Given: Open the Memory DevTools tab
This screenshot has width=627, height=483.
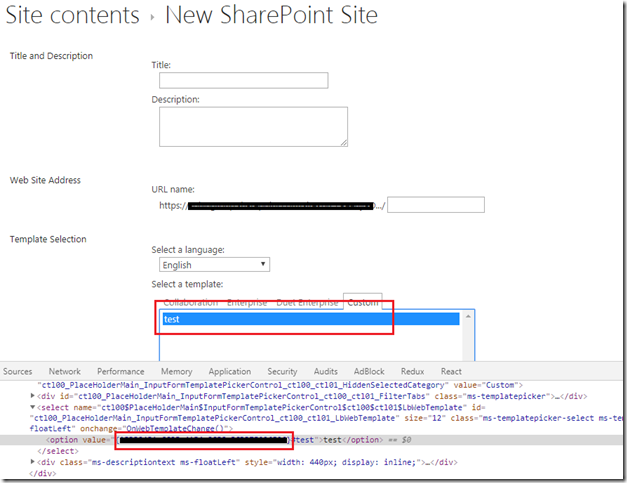Looking at the screenshot, I should click(x=176, y=371).
